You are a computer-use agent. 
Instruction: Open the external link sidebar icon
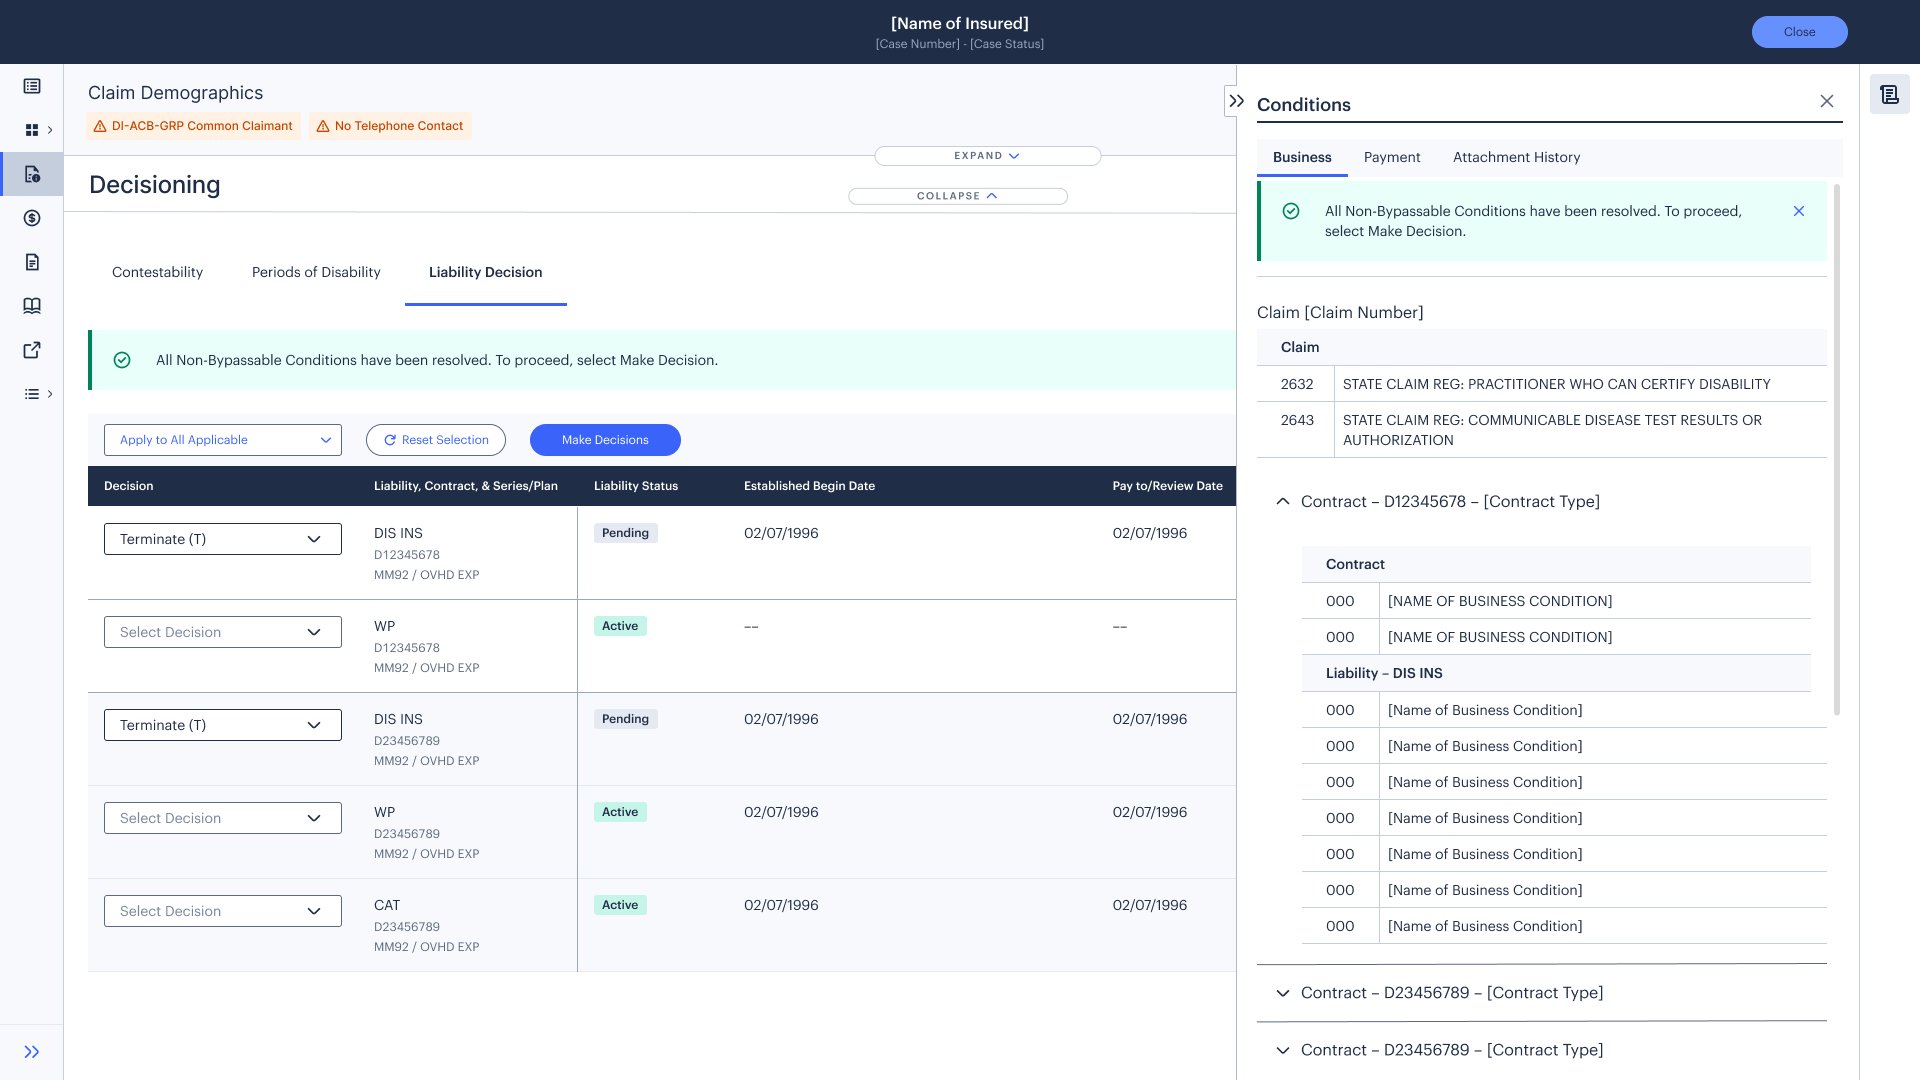pos(32,350)
